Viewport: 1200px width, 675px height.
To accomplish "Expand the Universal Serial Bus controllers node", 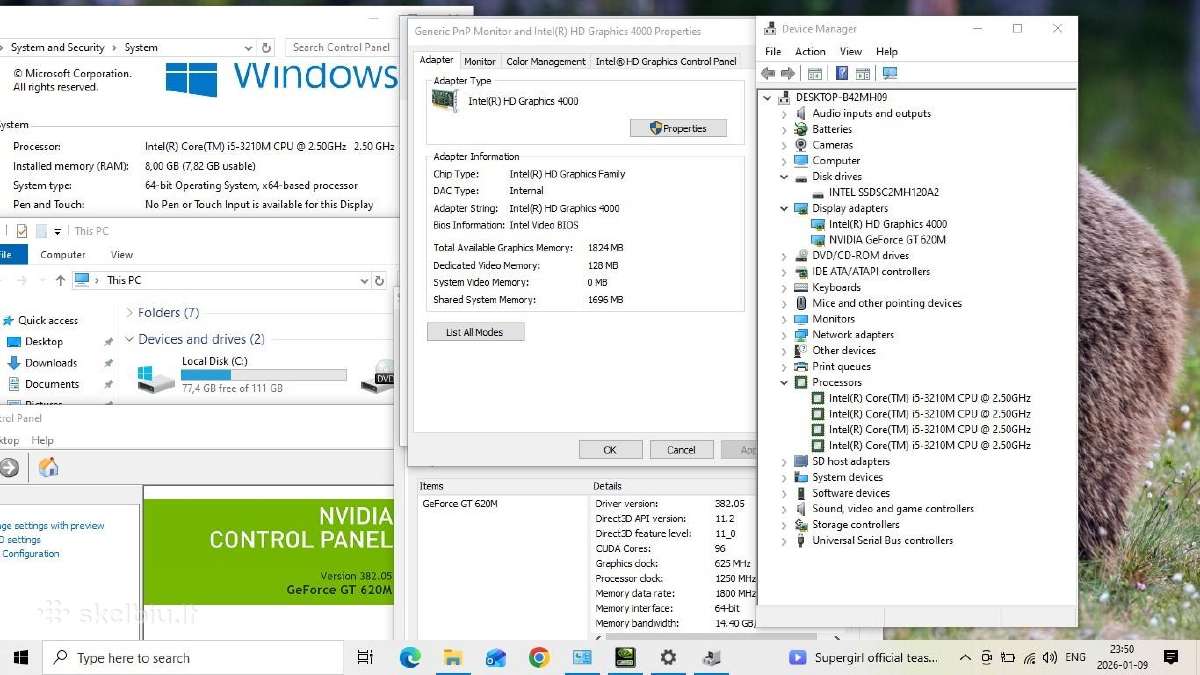I will 784,541.
